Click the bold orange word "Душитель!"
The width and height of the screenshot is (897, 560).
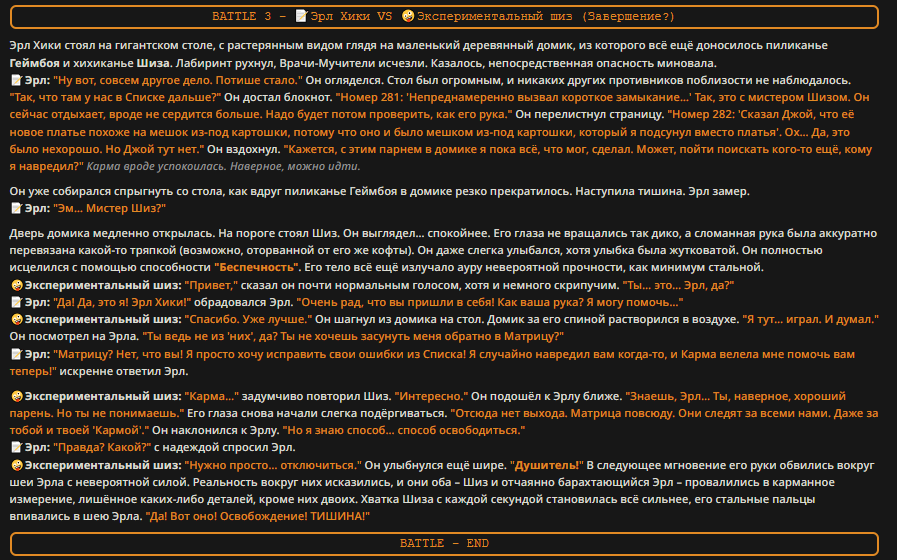click(x=546, y=465)
